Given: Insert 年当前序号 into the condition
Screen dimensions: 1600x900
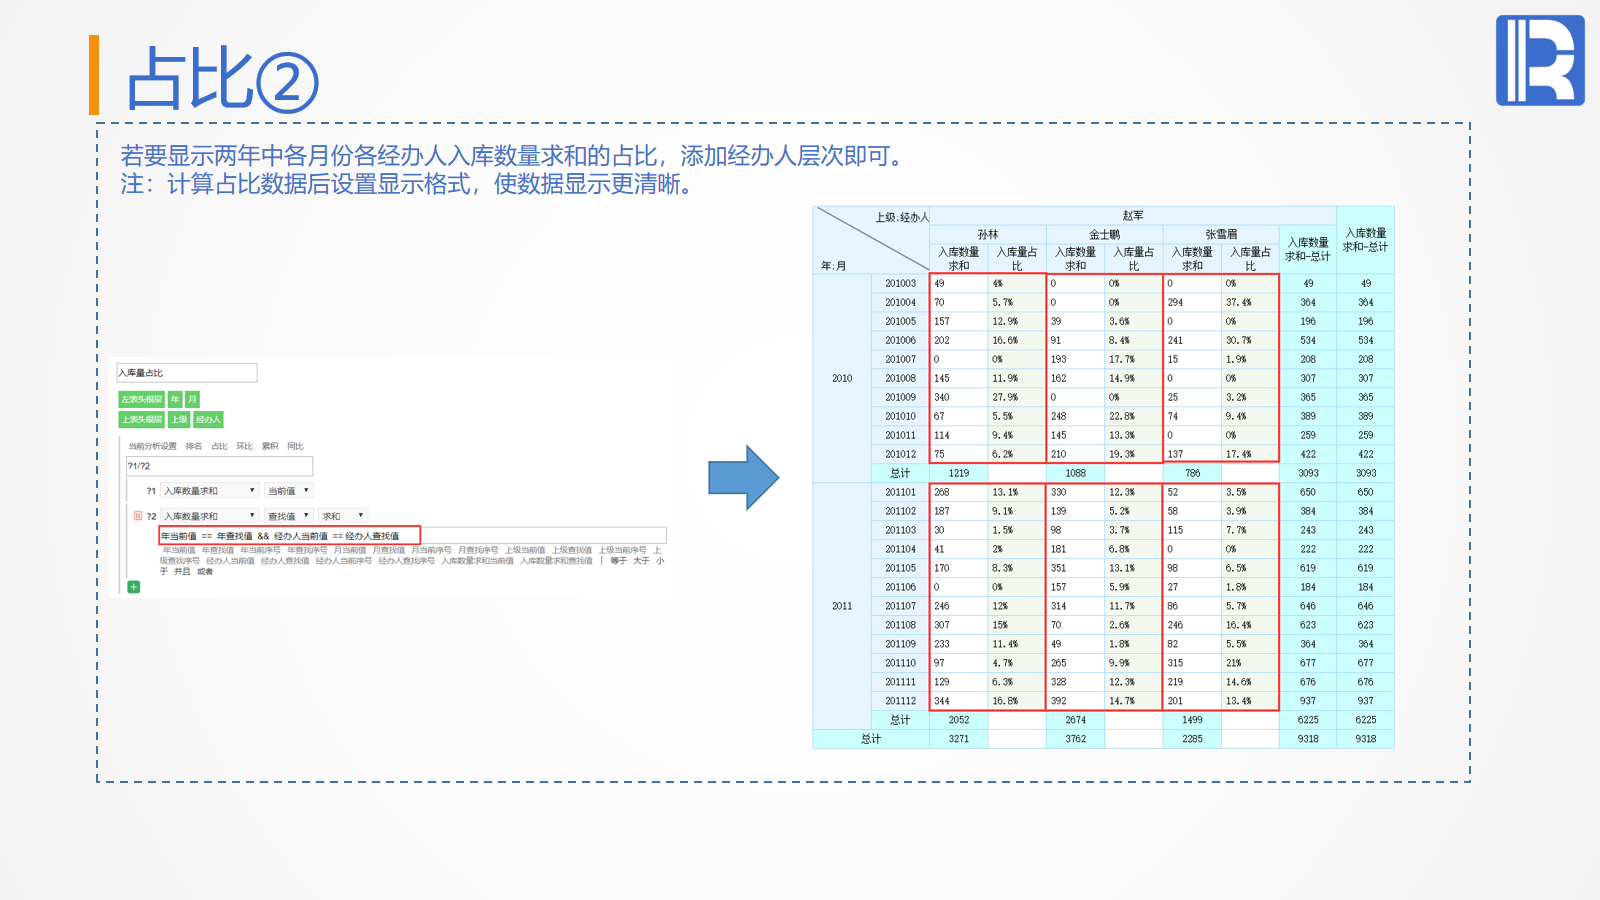Looking at the screenshot, I should 261,550.
